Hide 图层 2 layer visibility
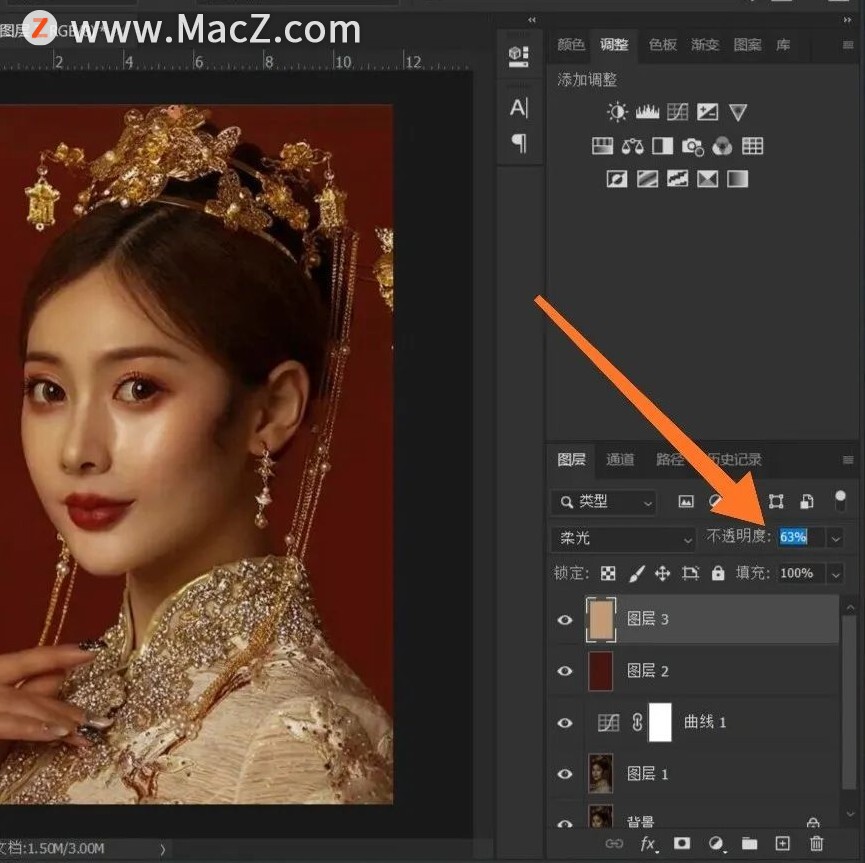Viewport: 865px width, 863px height. coord(564,671)
